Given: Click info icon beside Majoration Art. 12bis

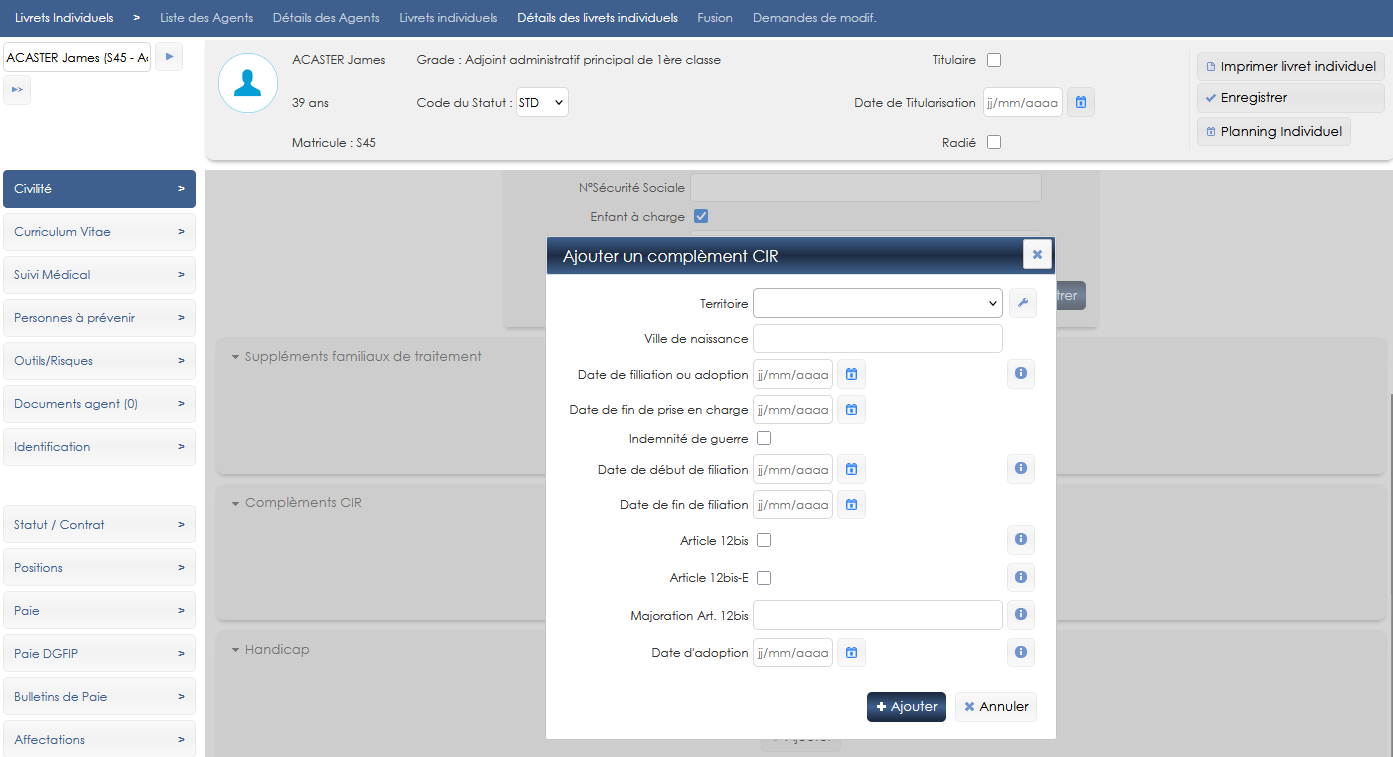Looking at the screenshot, I should pyautogui.click(x=1020, y=615).
